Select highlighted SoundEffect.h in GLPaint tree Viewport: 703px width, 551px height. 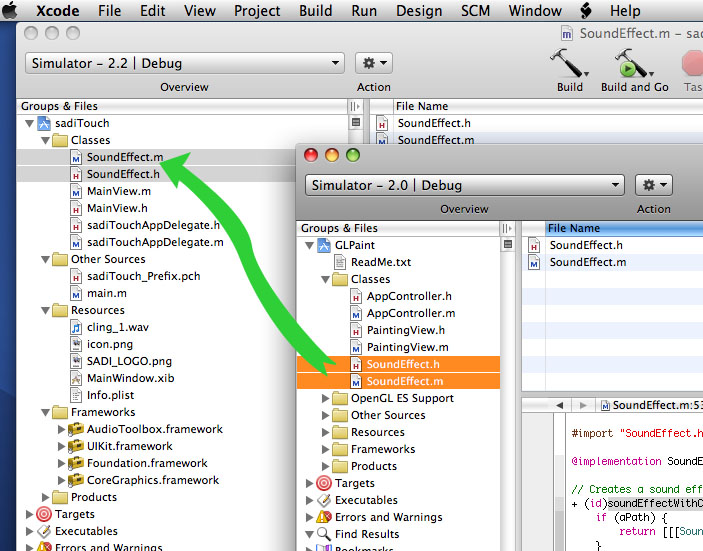coord(398,364)
